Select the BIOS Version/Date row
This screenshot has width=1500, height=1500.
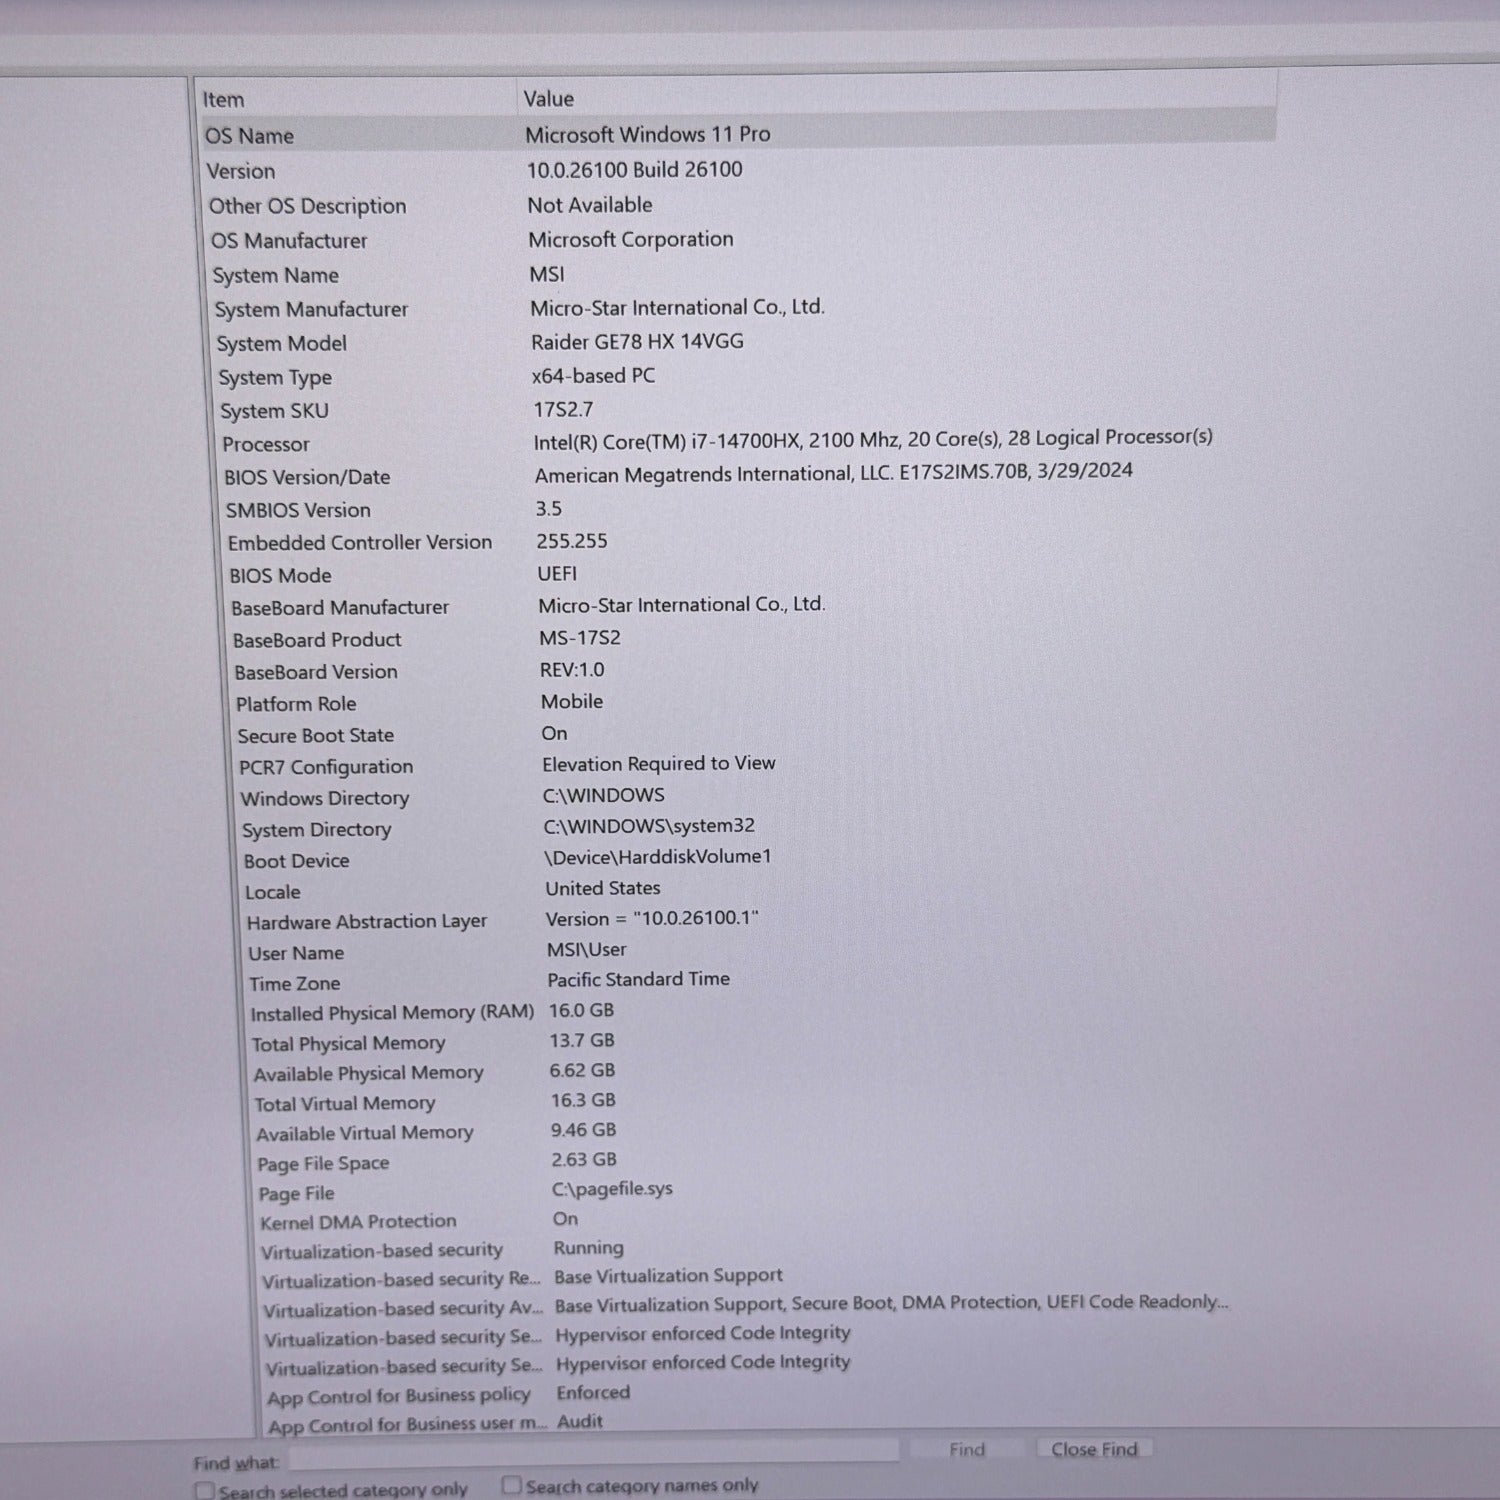307,478
